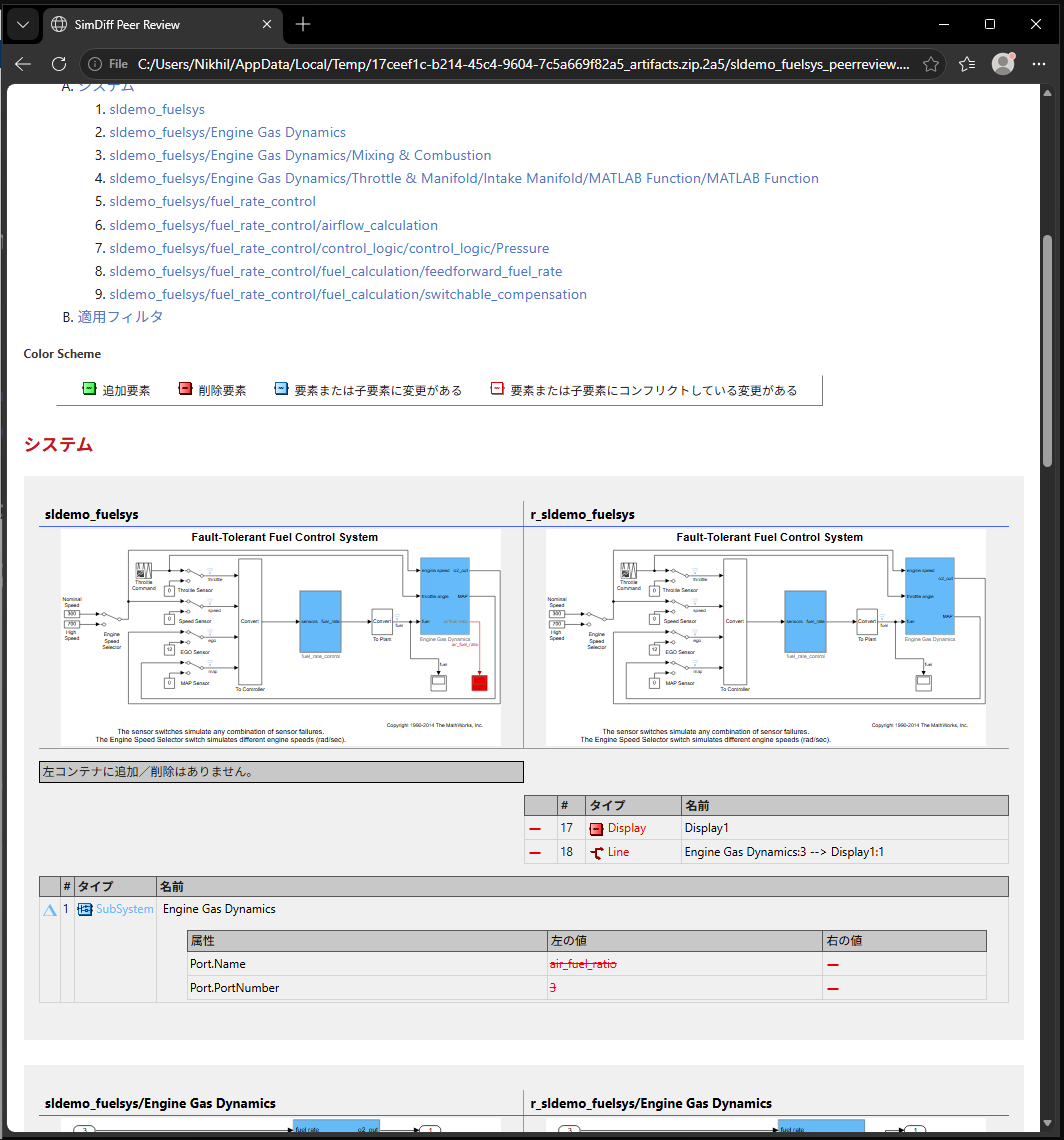The height and width of the screenshot is (1140, 1064).
Task: Click the blue 要素または子要素に変更がある legend icon
Action: 281,389
